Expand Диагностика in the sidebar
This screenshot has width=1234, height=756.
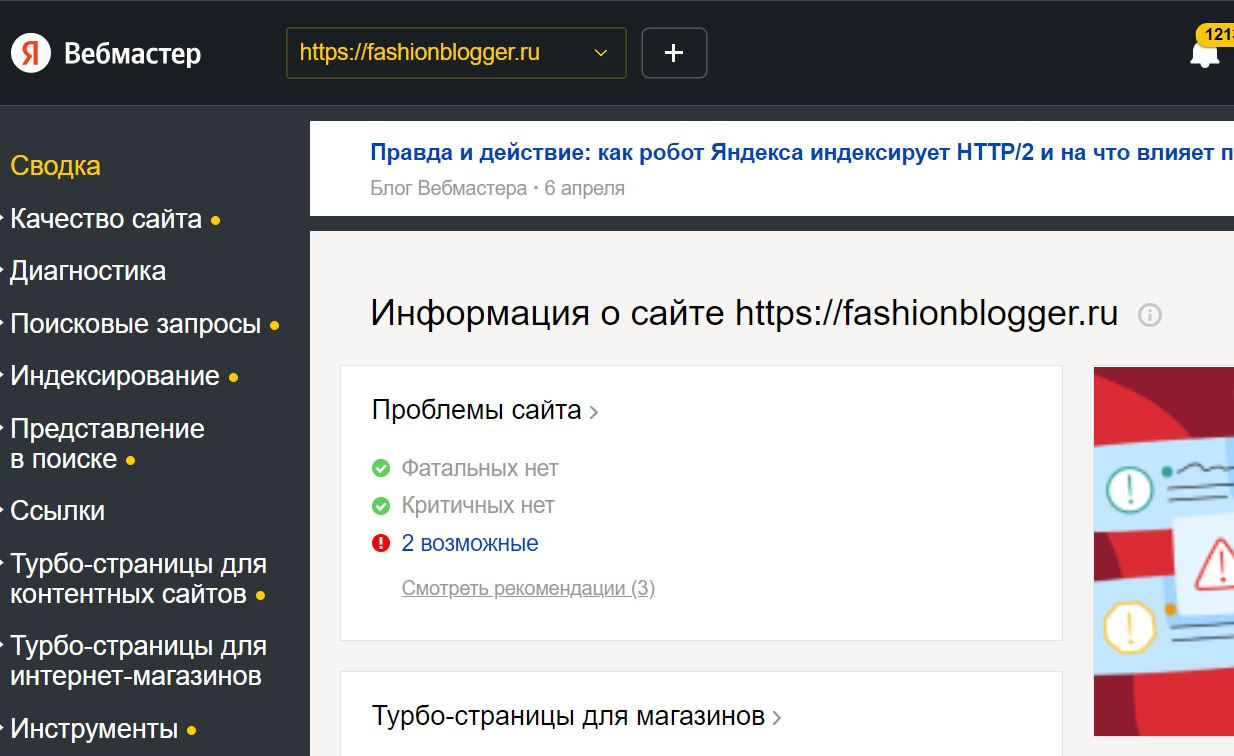click(88, 271)
